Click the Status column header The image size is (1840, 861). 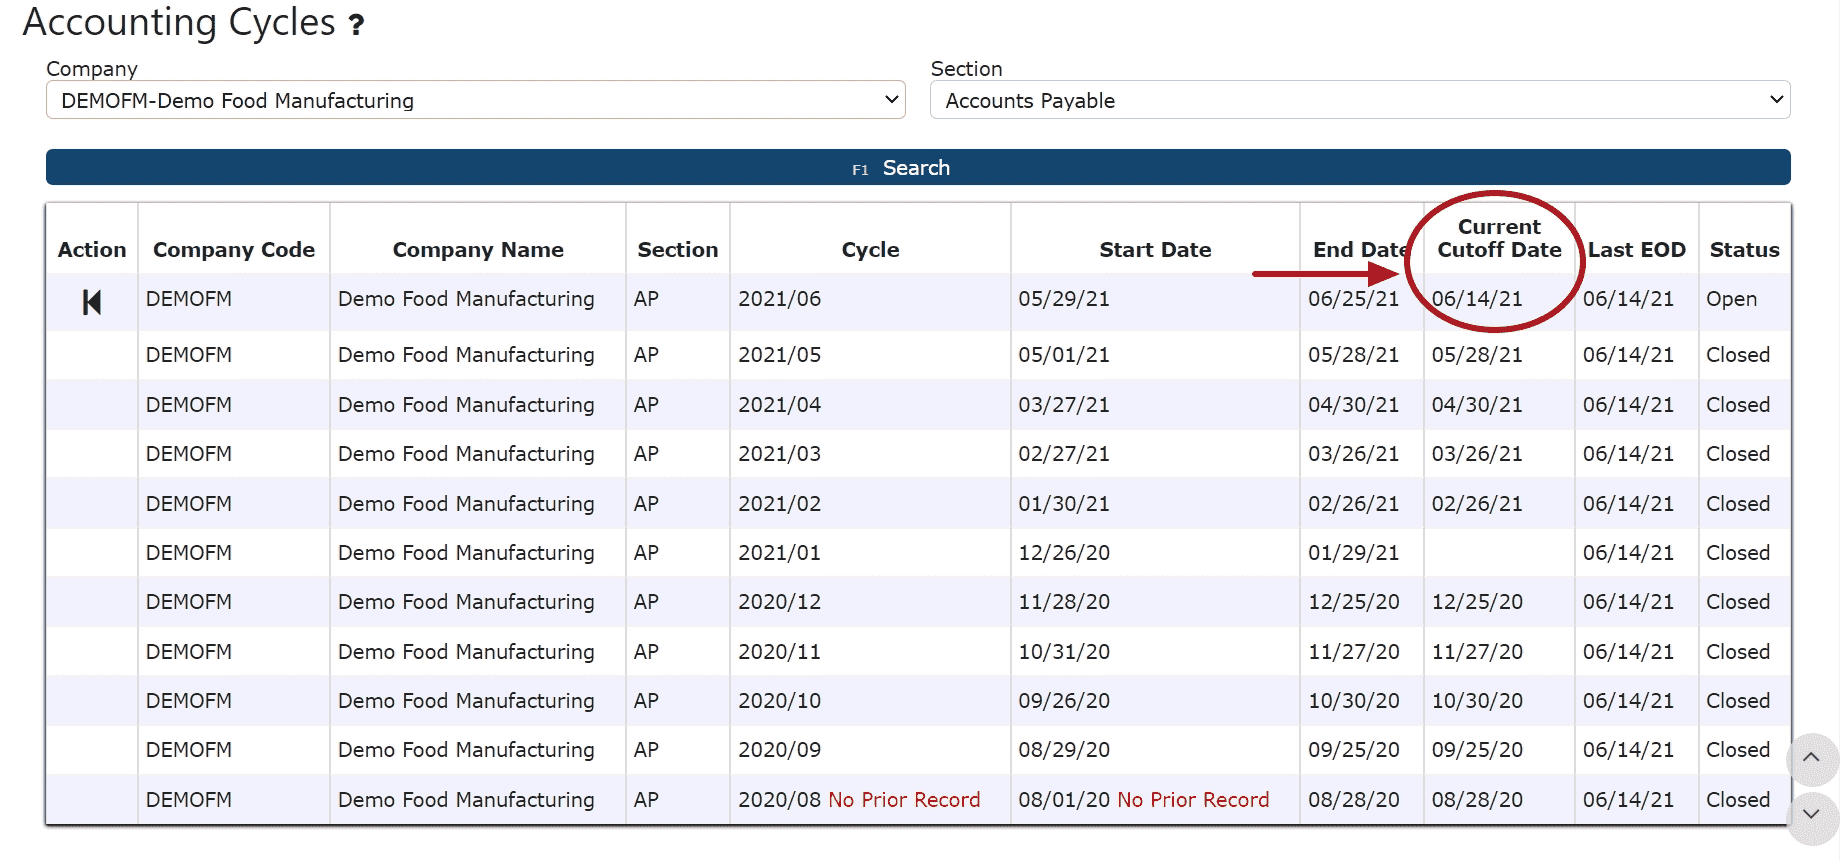pos(1743,250)
